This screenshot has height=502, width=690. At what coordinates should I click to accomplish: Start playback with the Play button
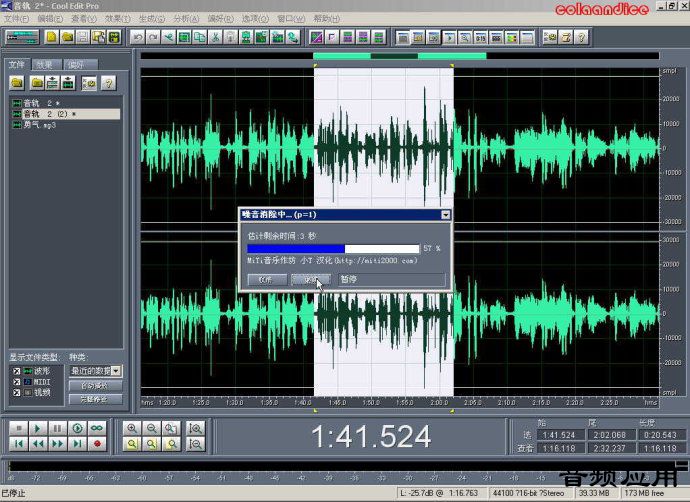coord(38,428)
